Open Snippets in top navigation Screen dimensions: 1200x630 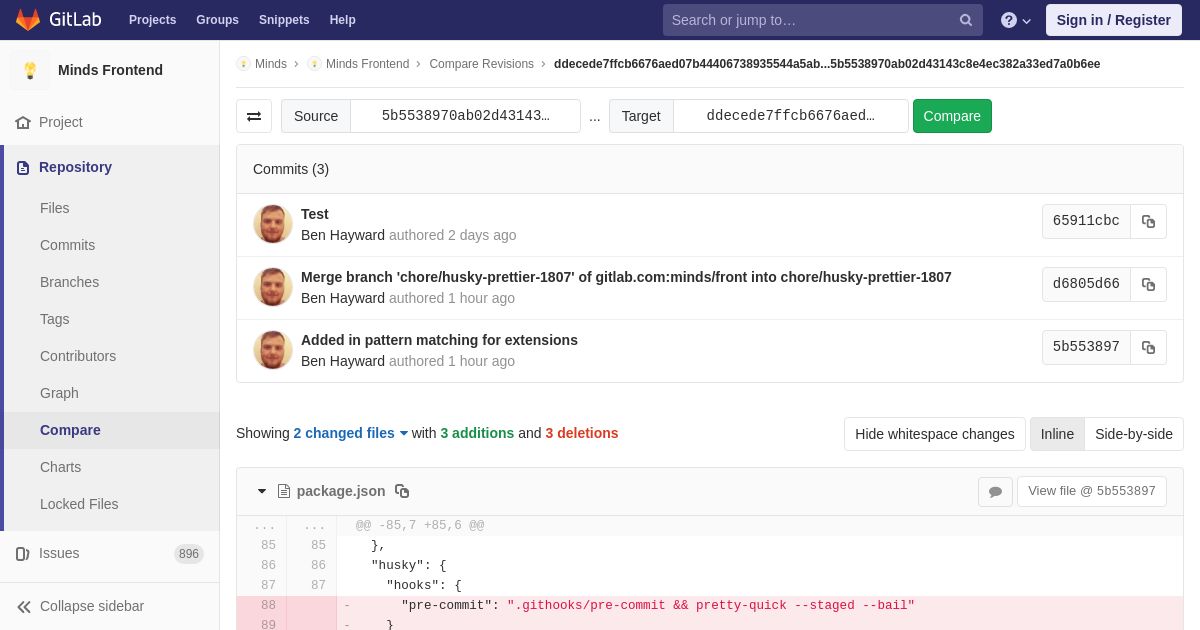(284, 20)
